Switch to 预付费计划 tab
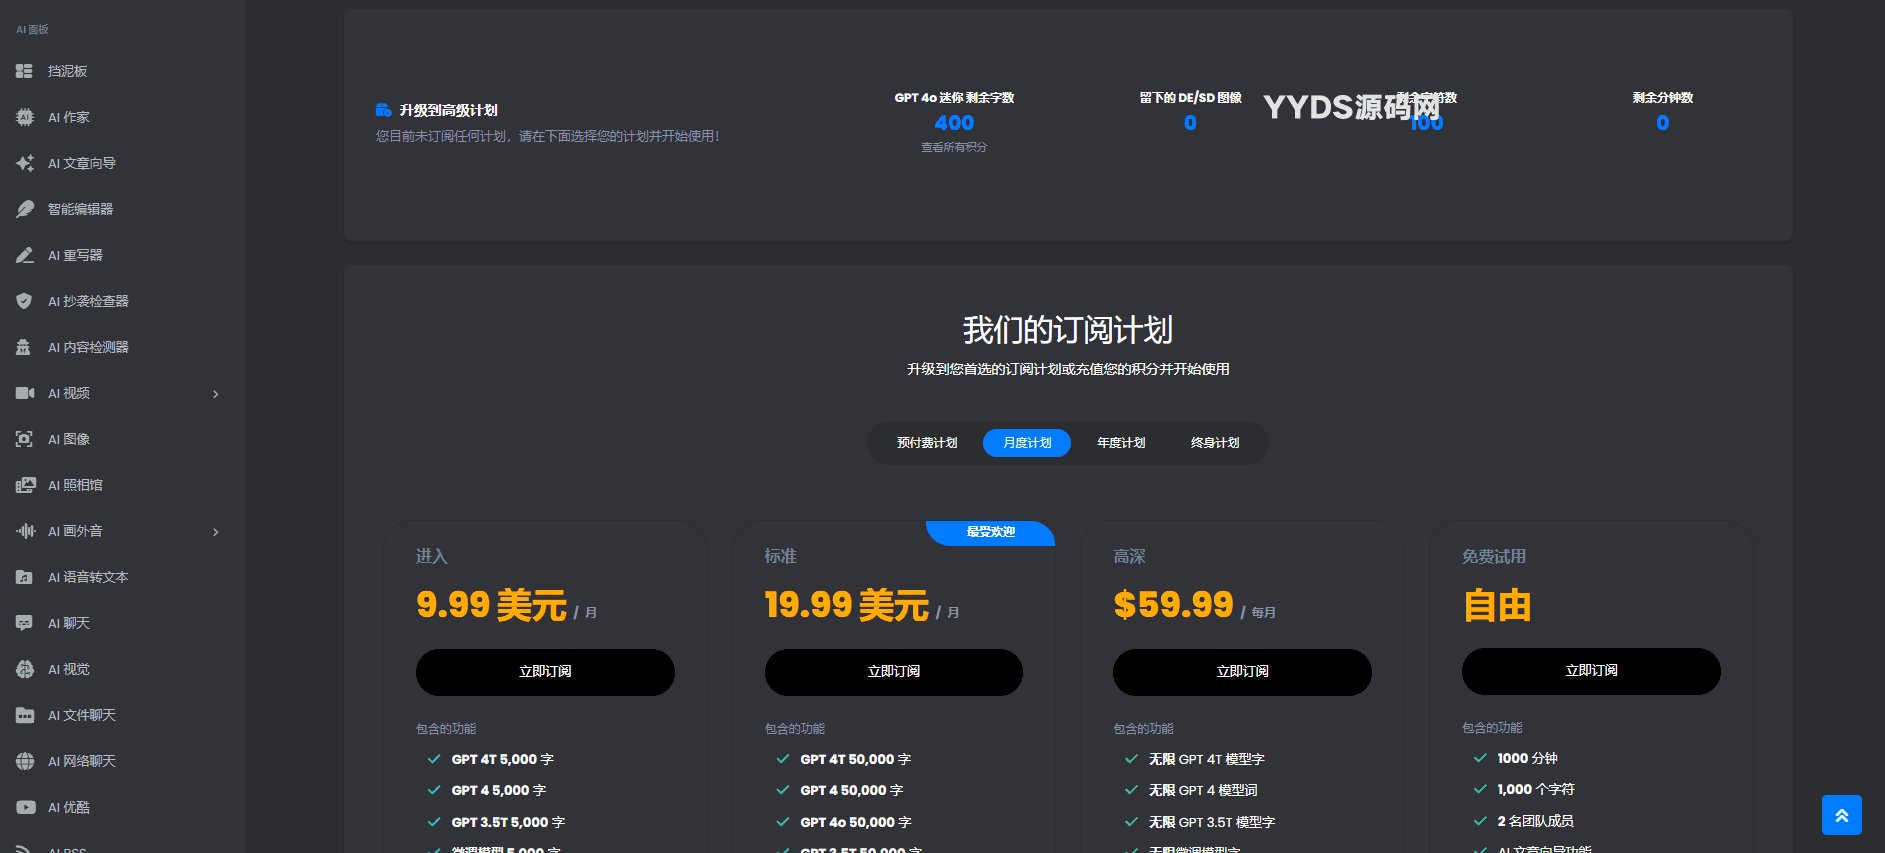 (x=927, y=443)
